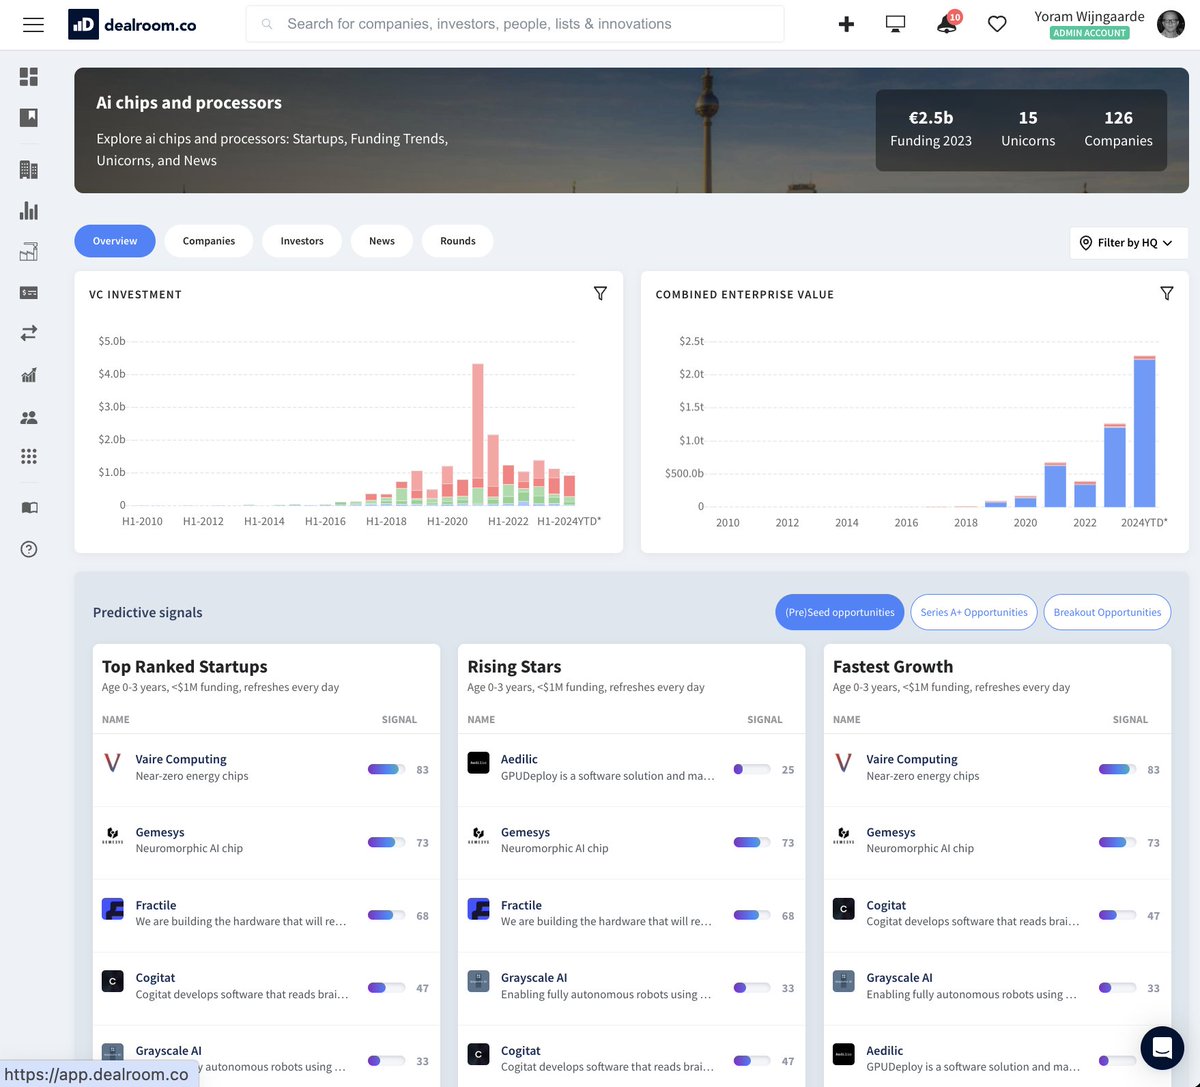Click the dealroom.co logo
This screenshot has width=1200, height=1087.
[132, 24]
